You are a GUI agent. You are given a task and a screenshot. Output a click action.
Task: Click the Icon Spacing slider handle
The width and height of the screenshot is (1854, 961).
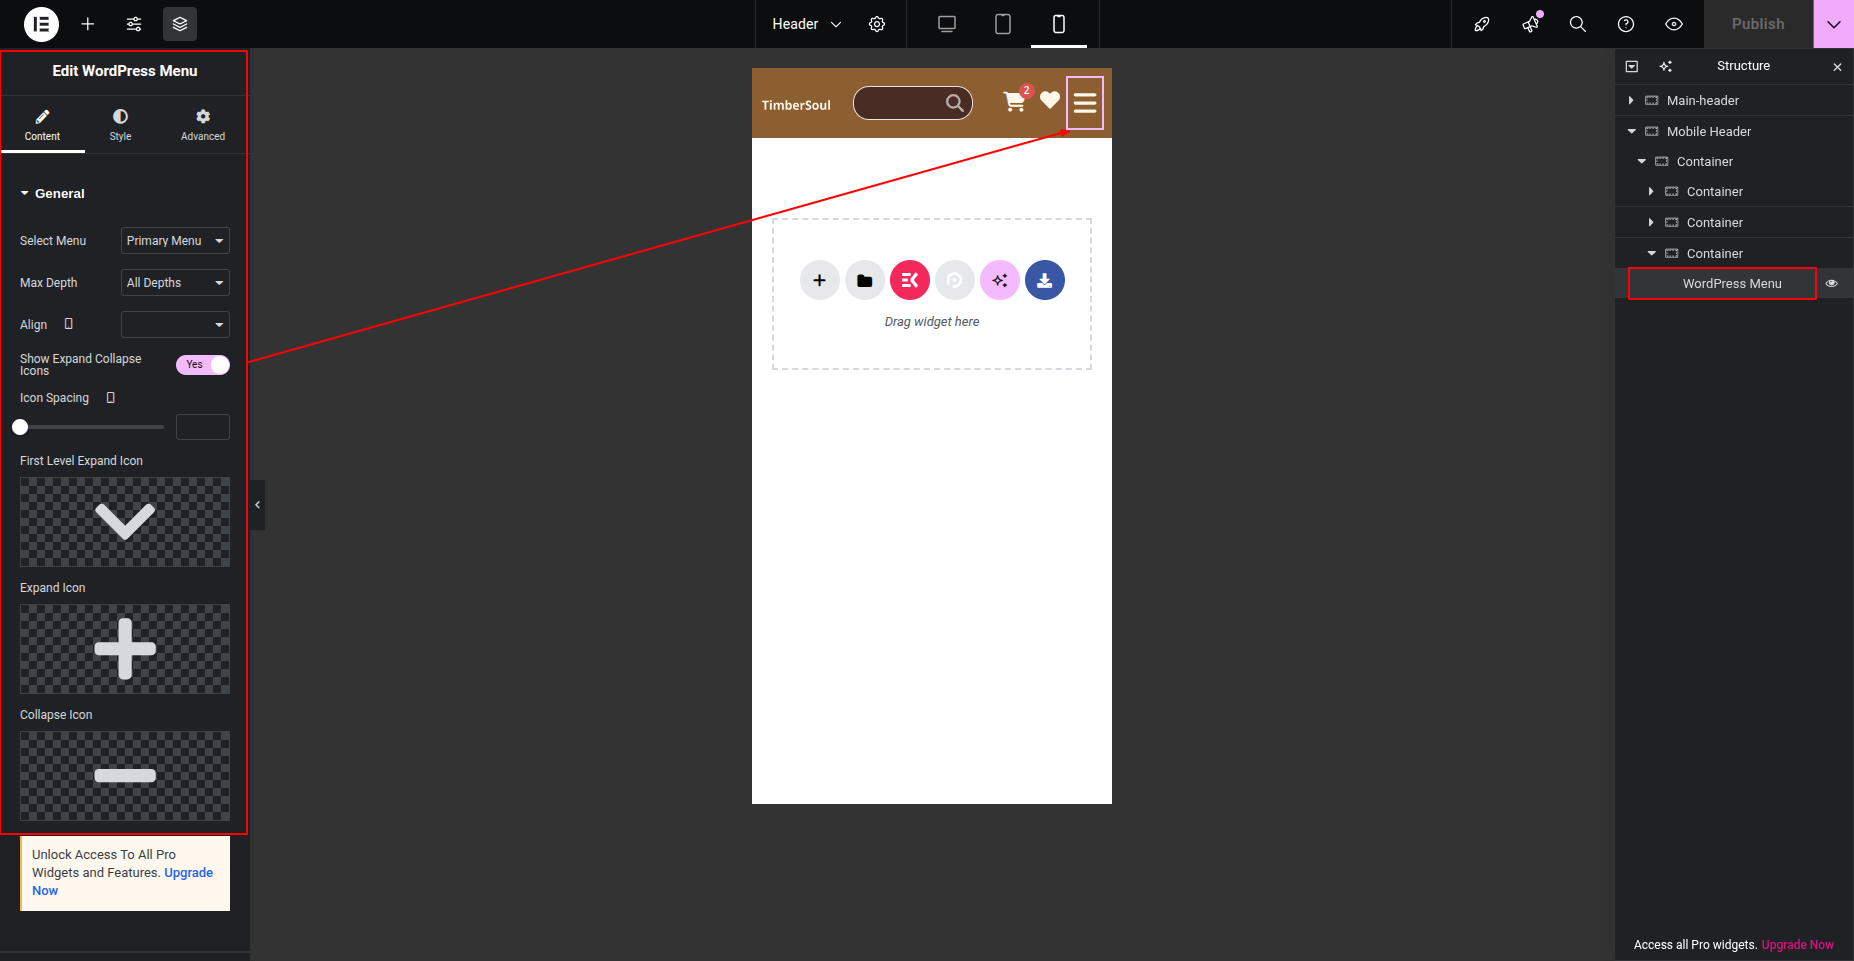click(20, 427)
